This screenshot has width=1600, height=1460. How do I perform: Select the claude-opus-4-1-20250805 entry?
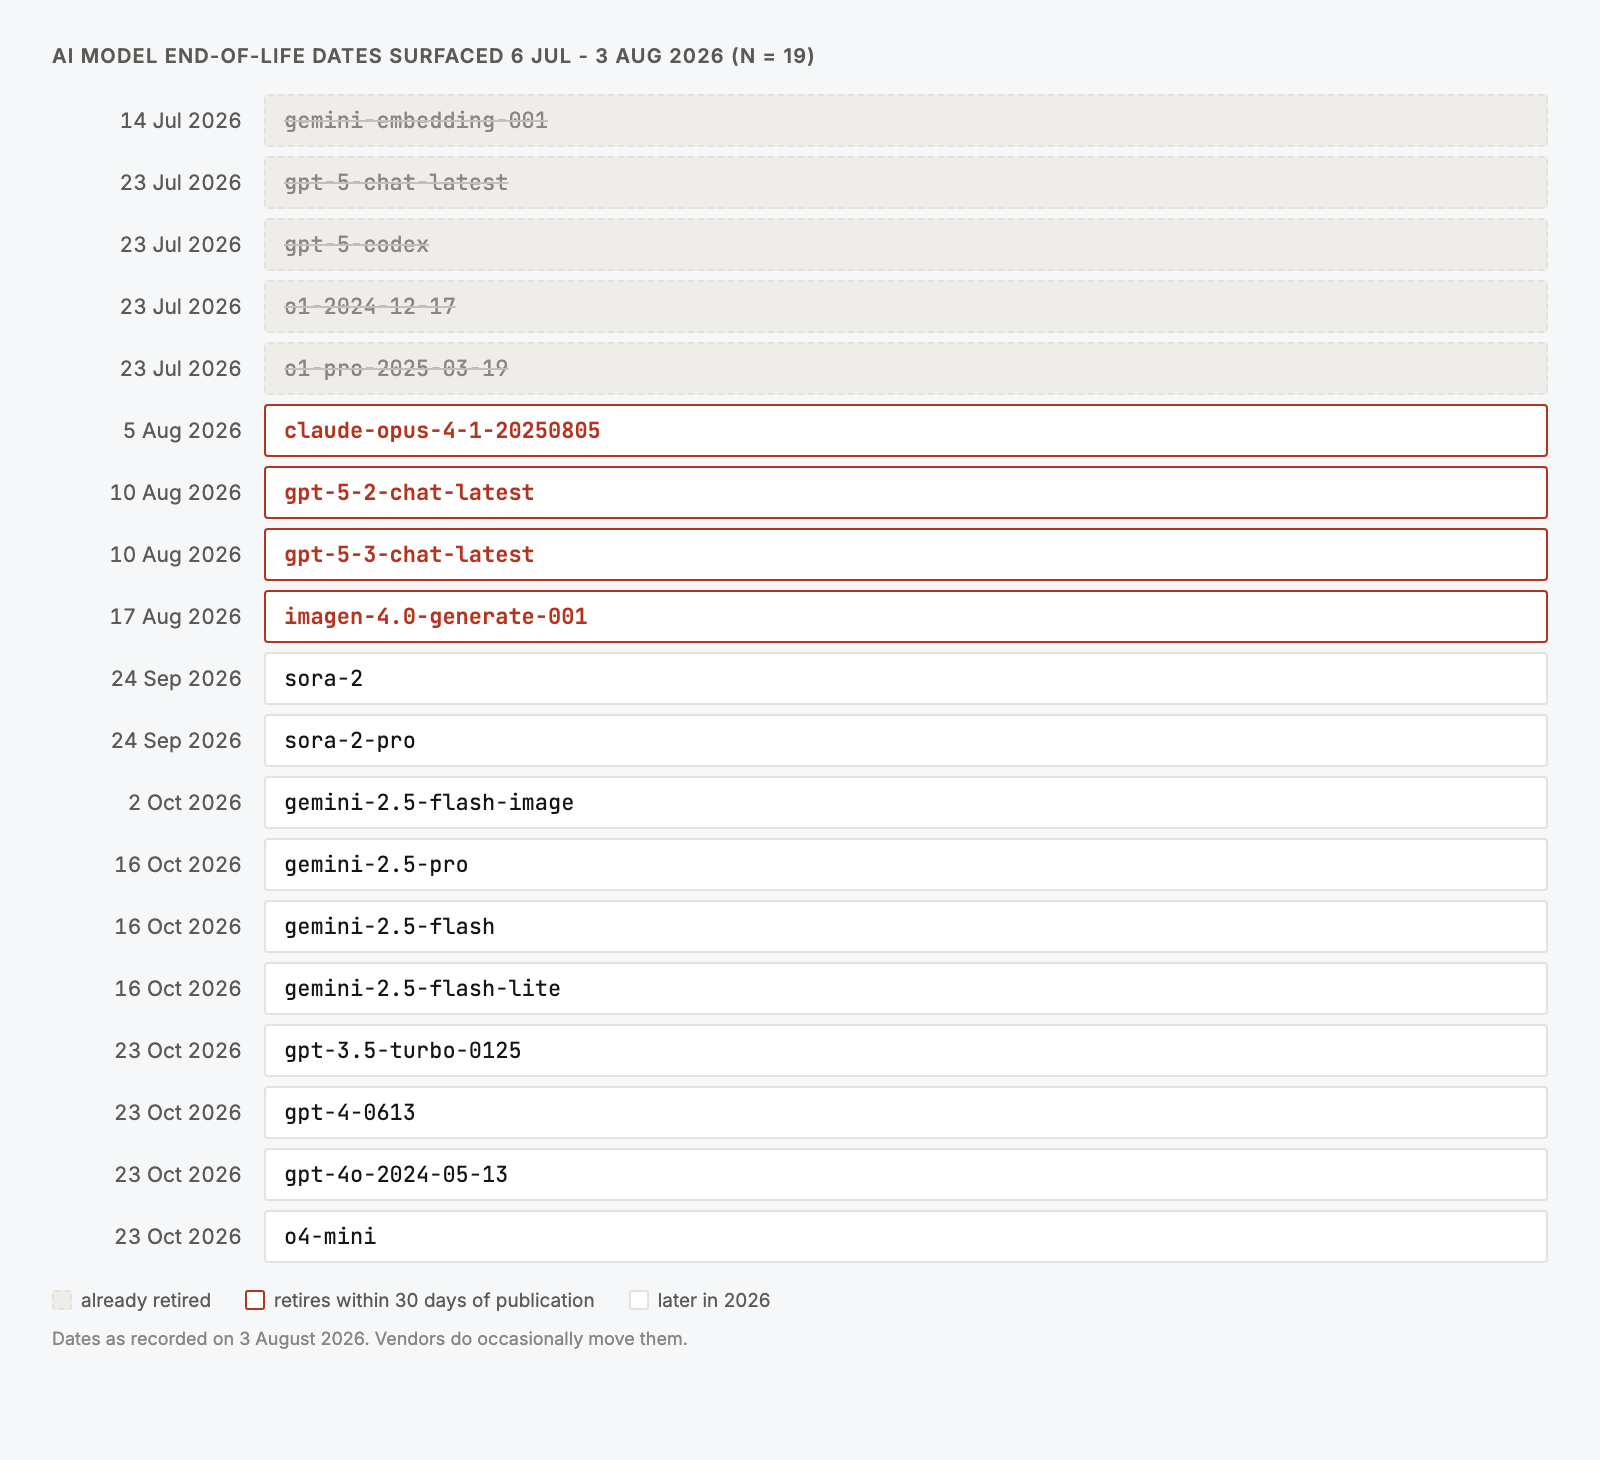pos(906,431)
